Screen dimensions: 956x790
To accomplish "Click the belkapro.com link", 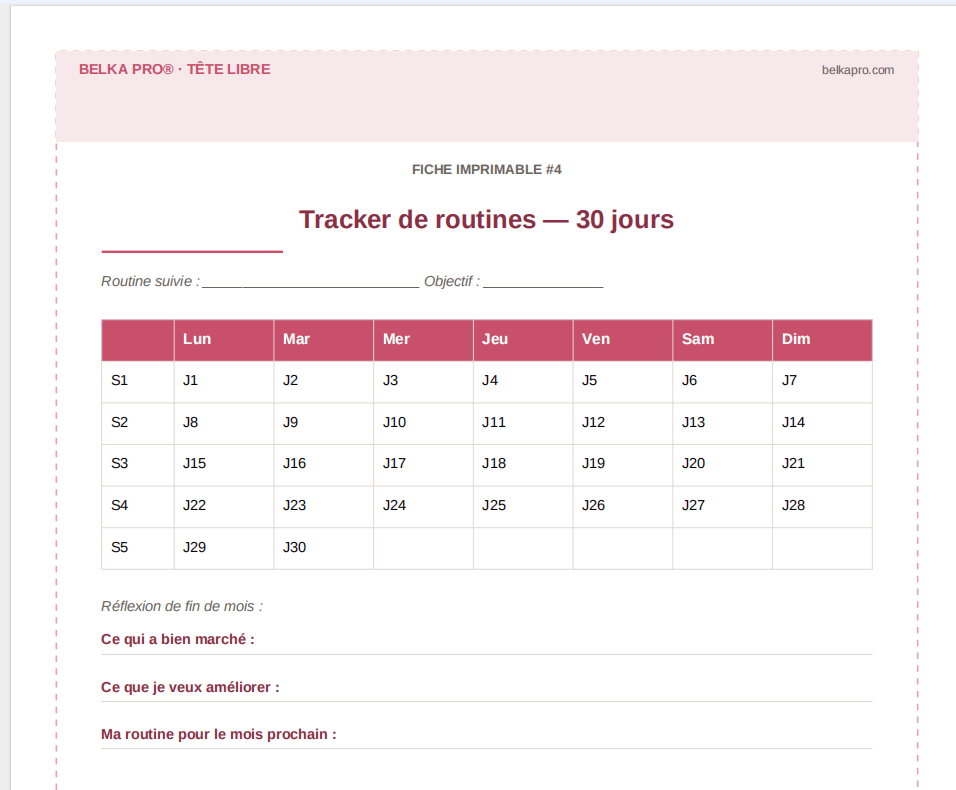I will coord(857,70).
